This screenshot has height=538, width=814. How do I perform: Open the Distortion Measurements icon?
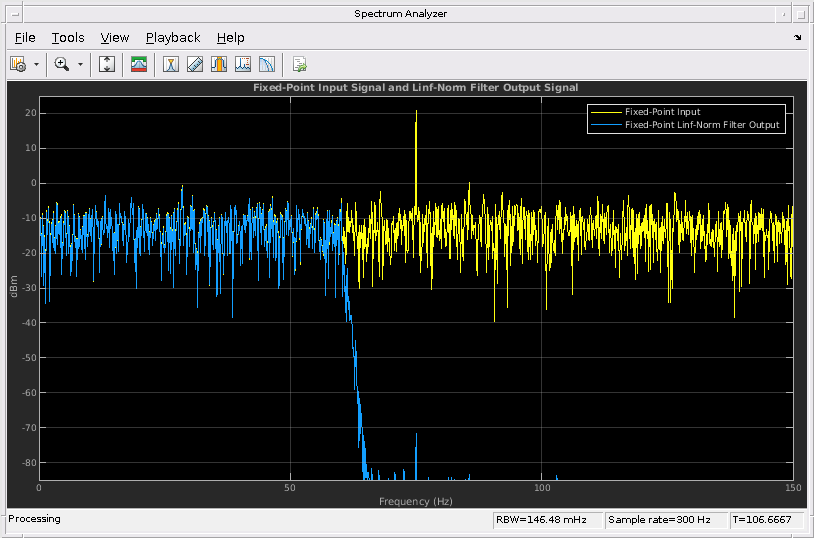(x=243, y=64)
